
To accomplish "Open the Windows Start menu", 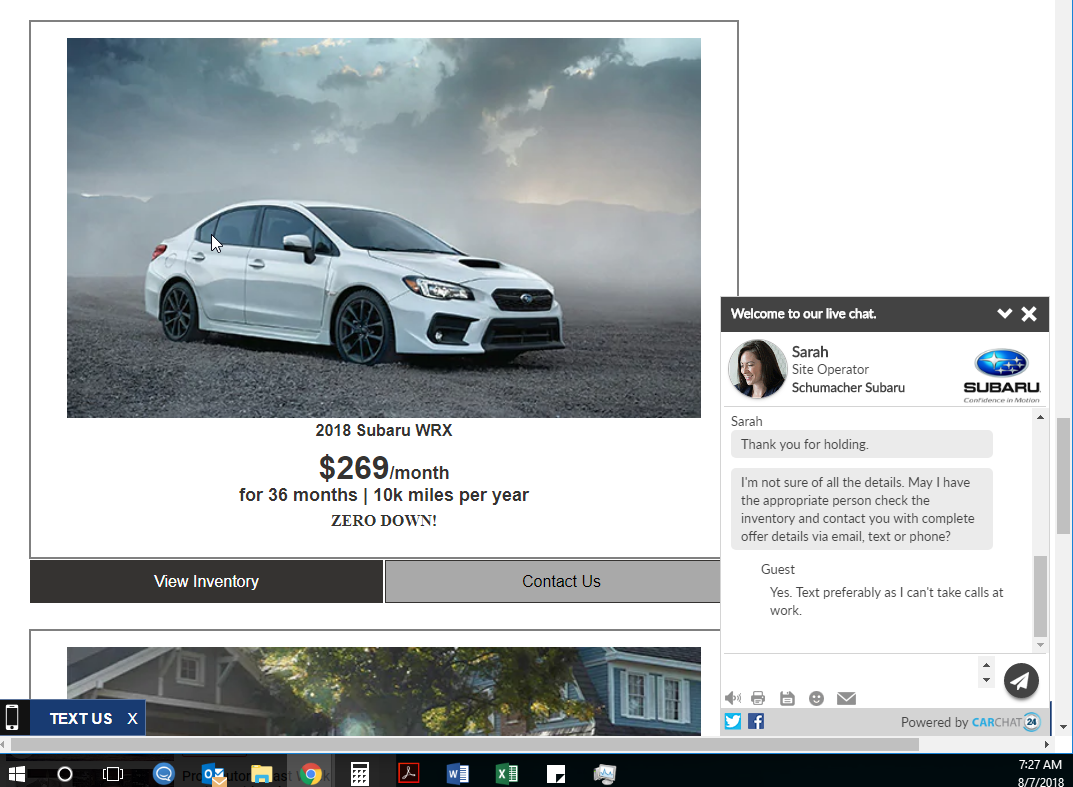I will 16,774.
